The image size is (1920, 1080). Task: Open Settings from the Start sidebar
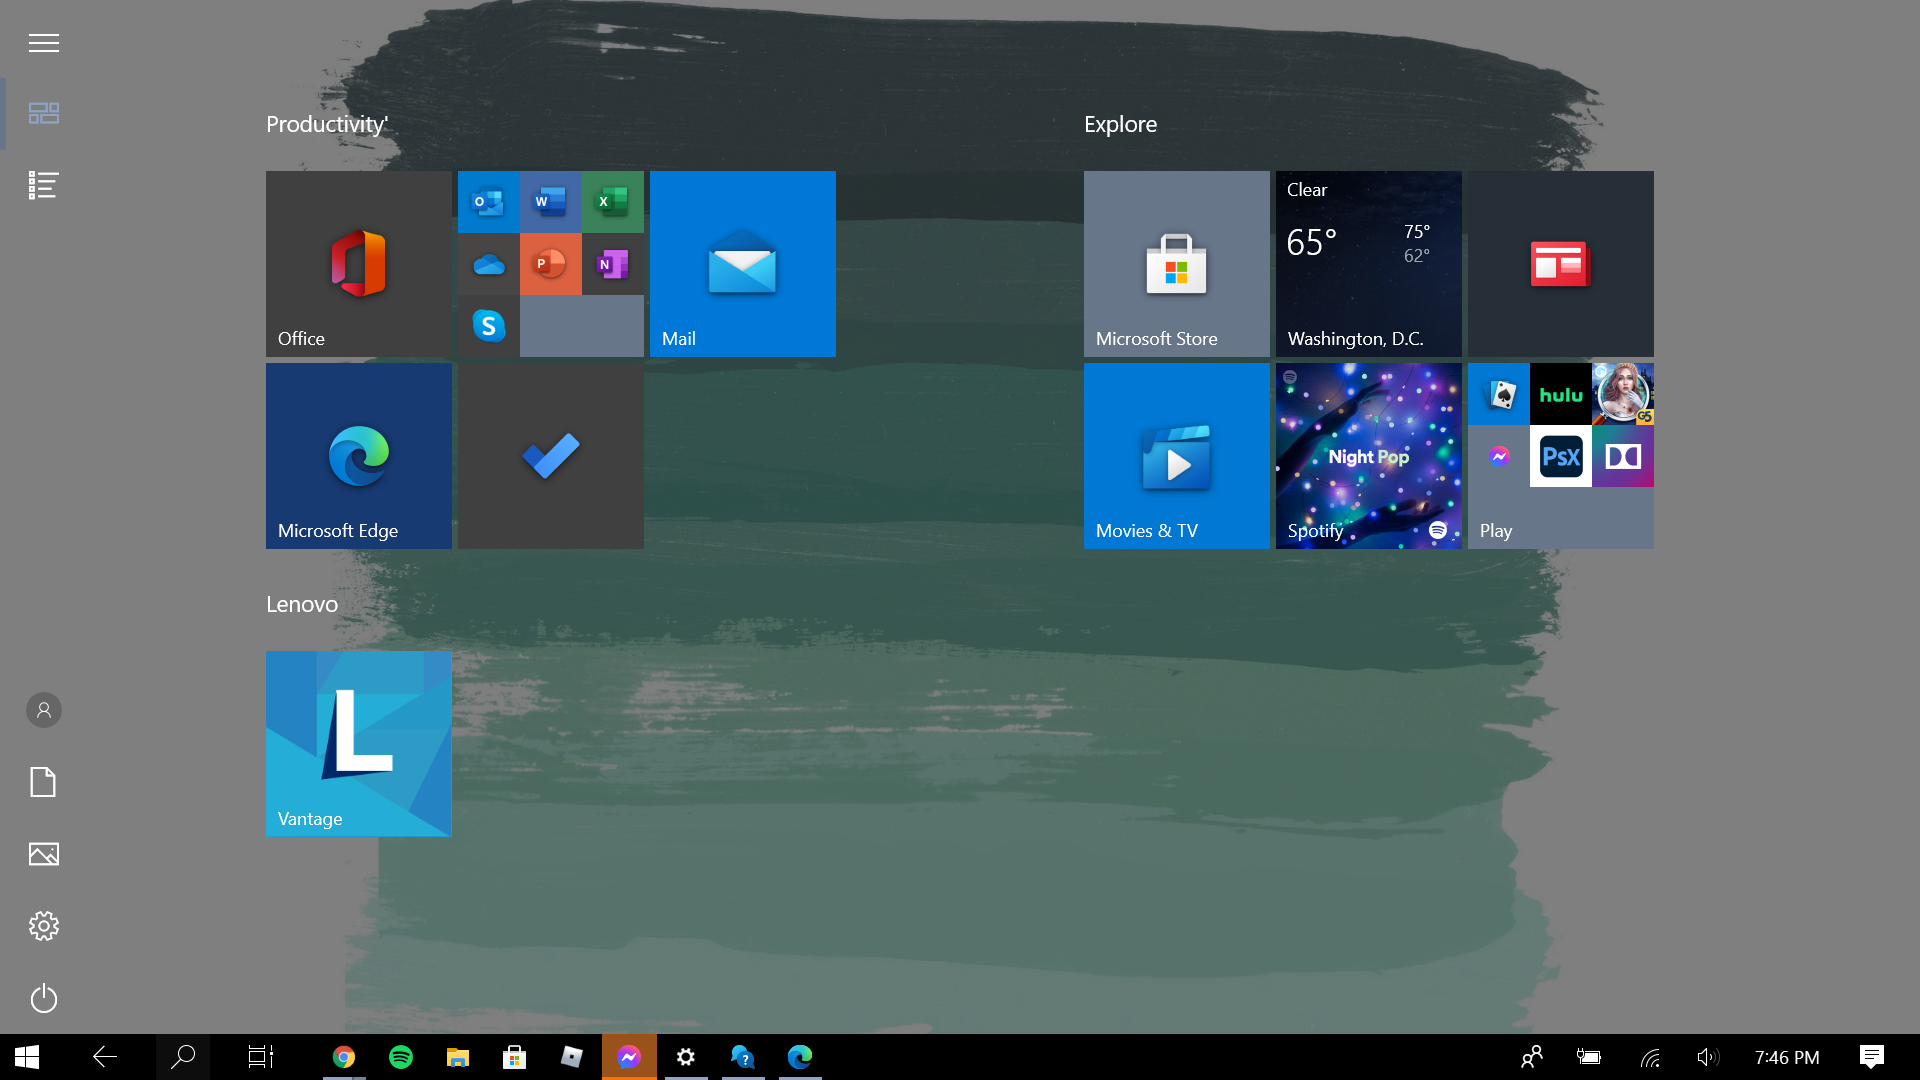pos(43,926)
